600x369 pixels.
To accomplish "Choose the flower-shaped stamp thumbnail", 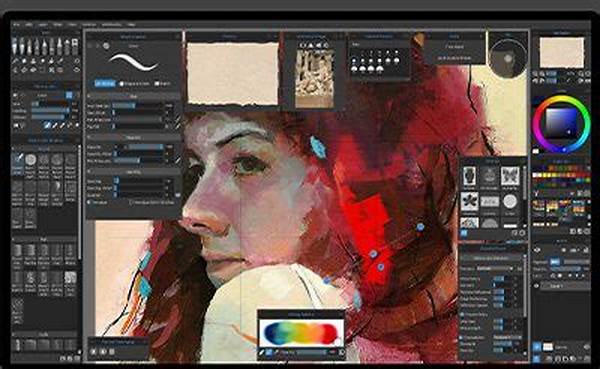I will pos(469,201).
